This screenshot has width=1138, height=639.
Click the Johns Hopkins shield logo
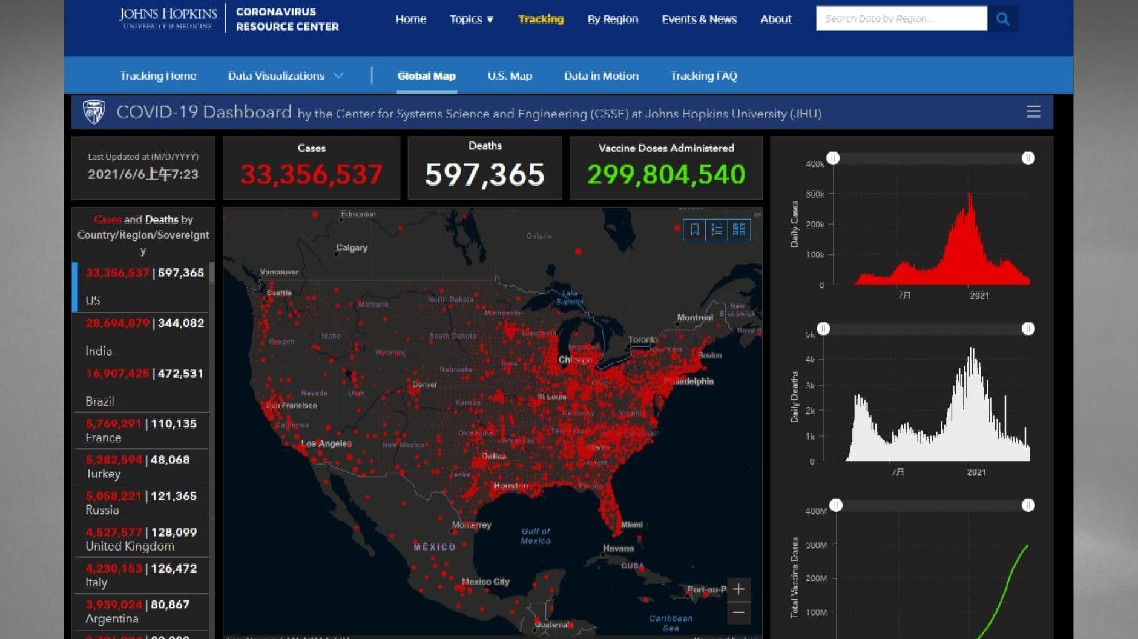(x=94, y=112)
